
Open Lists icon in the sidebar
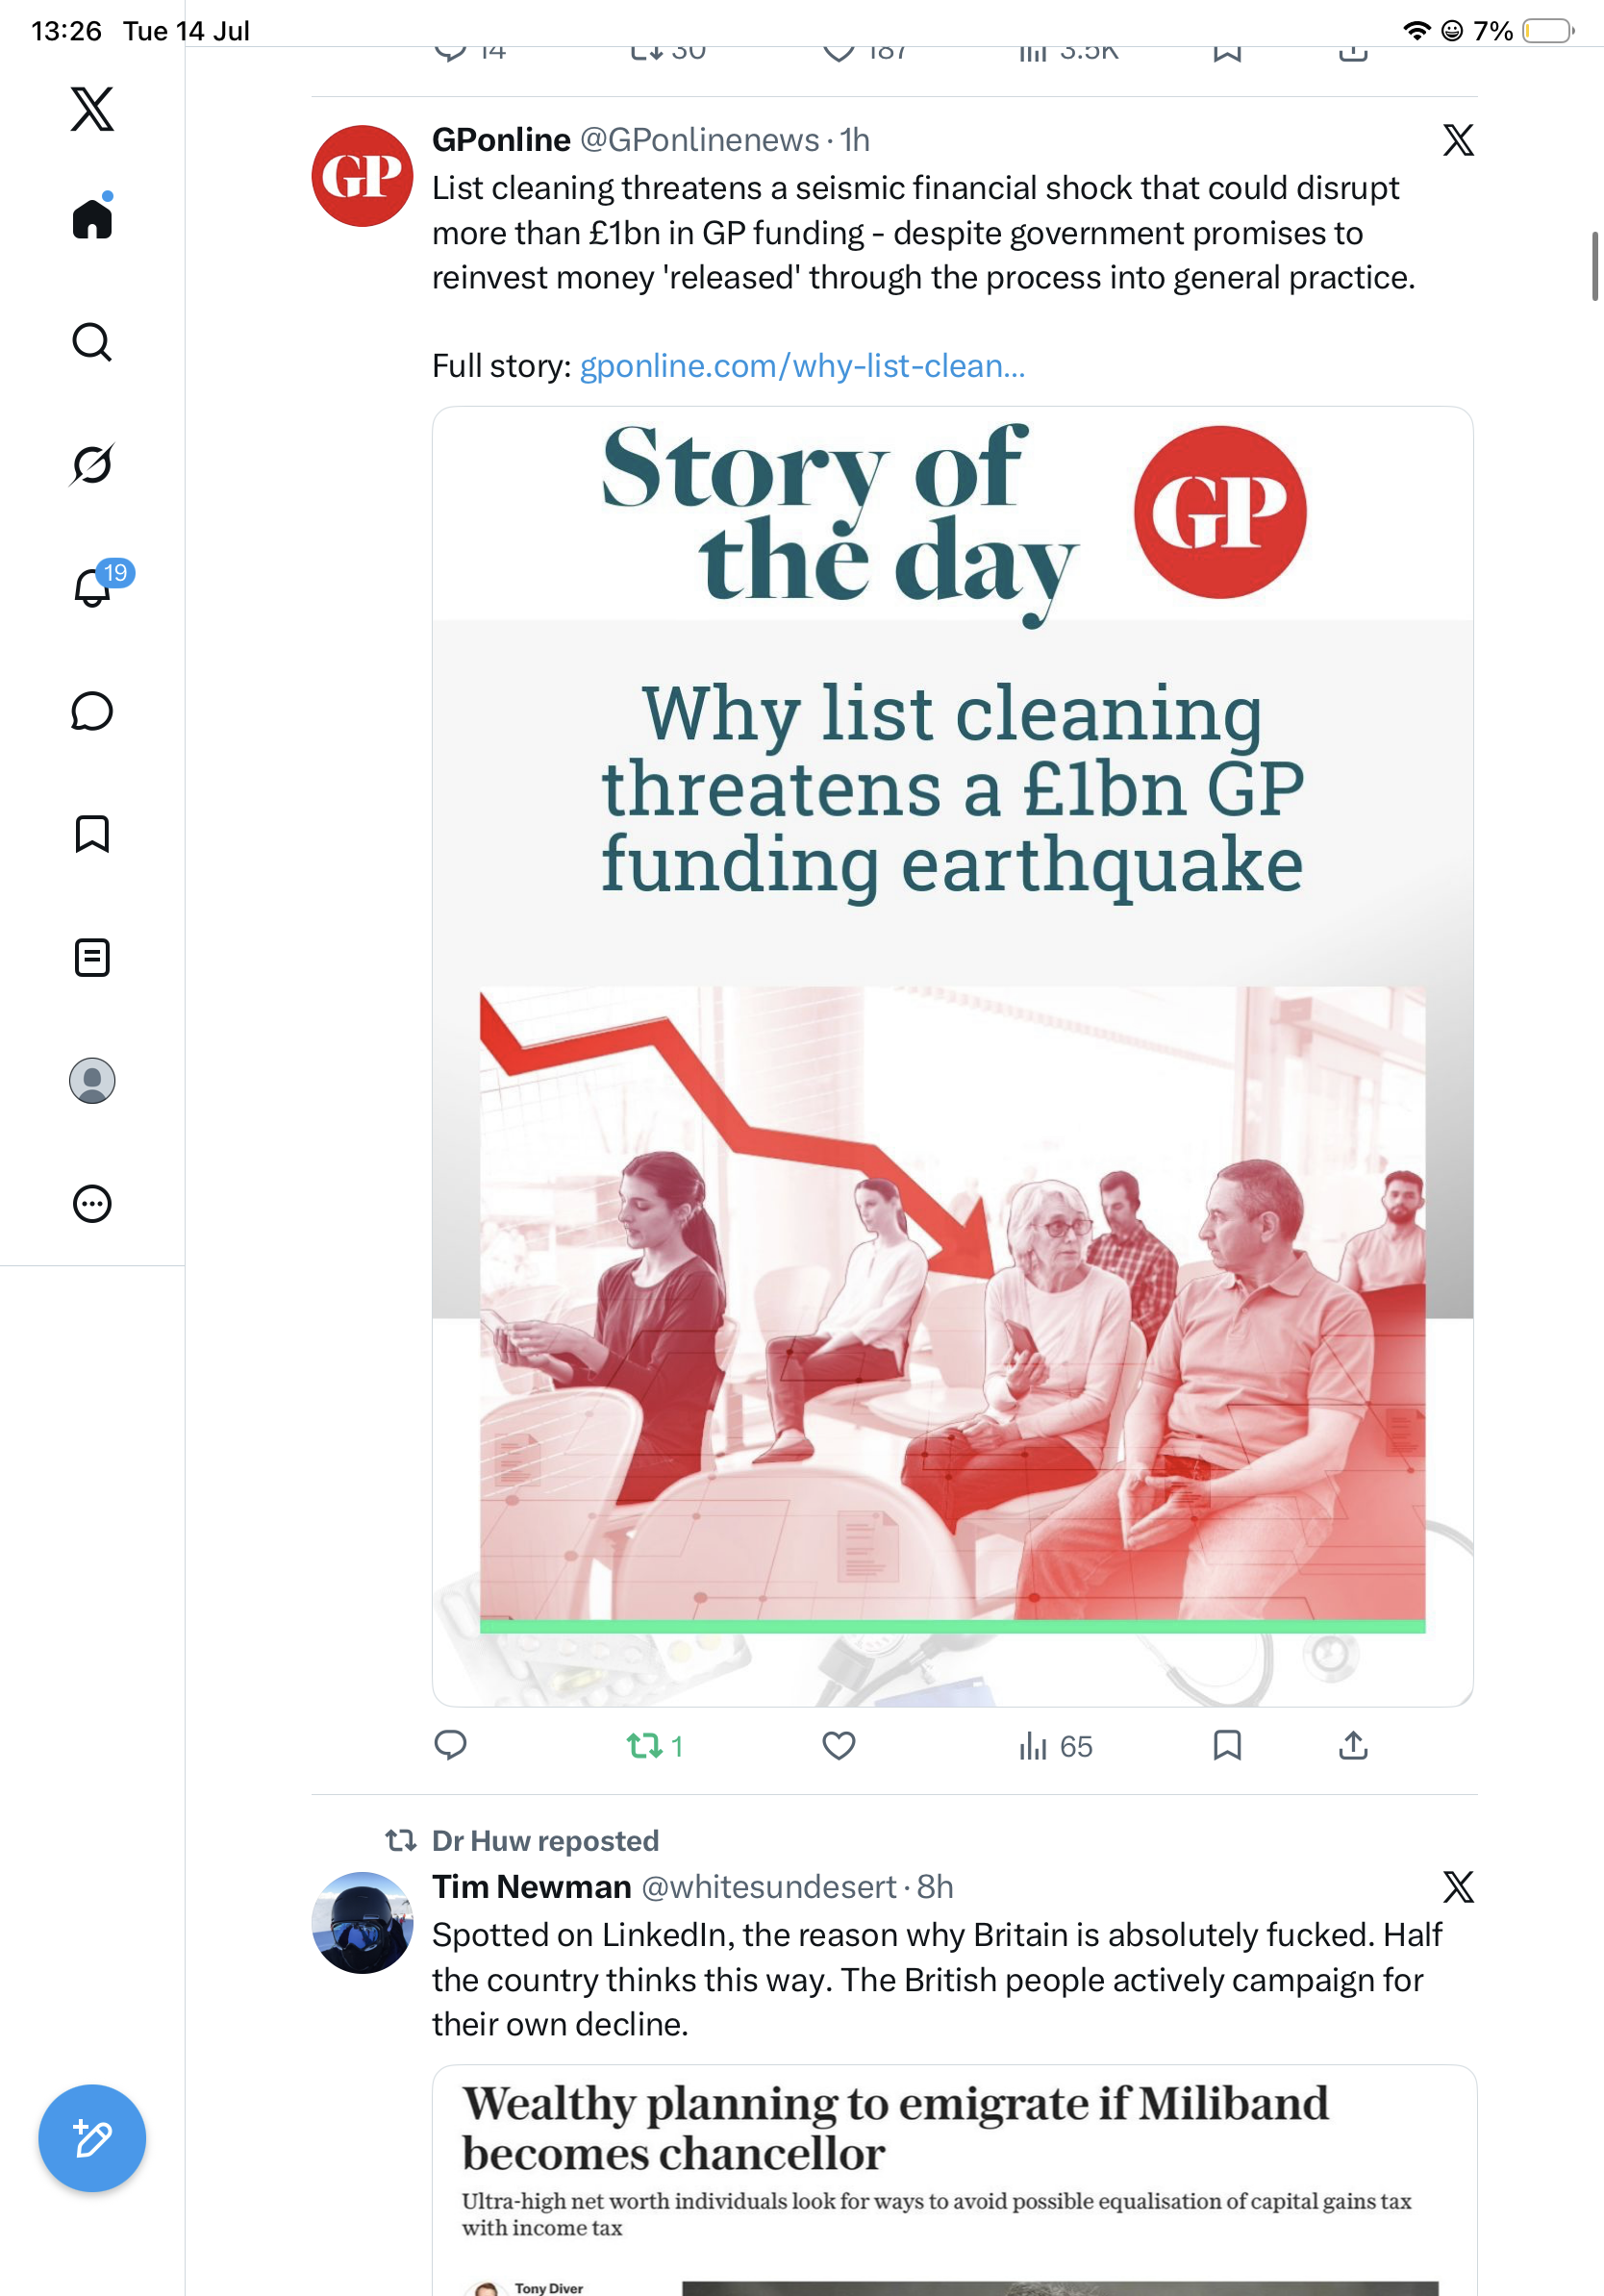click(92, 958)
